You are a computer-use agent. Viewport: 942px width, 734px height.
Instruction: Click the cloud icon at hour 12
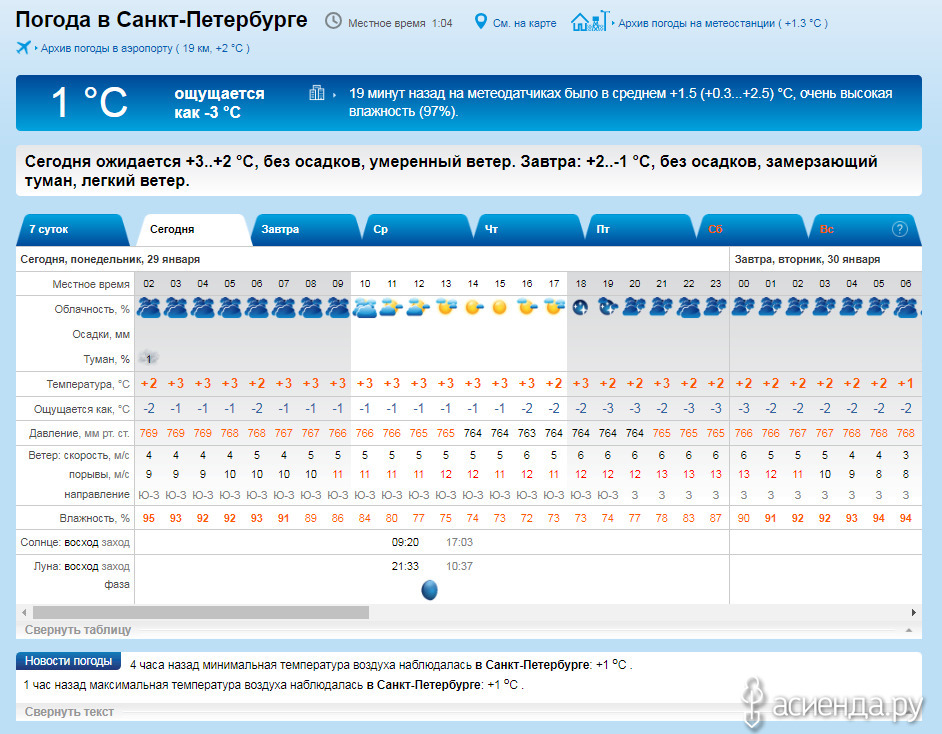pyautogui.click(x=419, y=308)
